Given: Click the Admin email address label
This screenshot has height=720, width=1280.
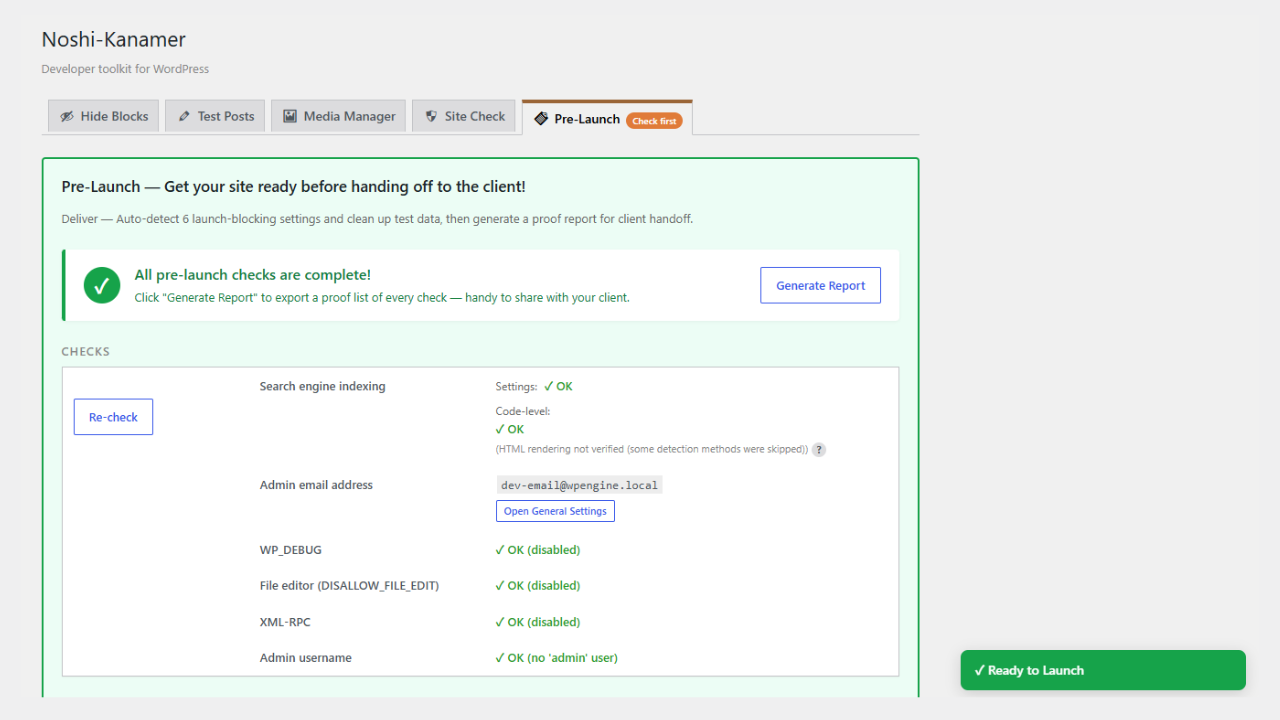Looking at the screenshot, I should [316, 485].
